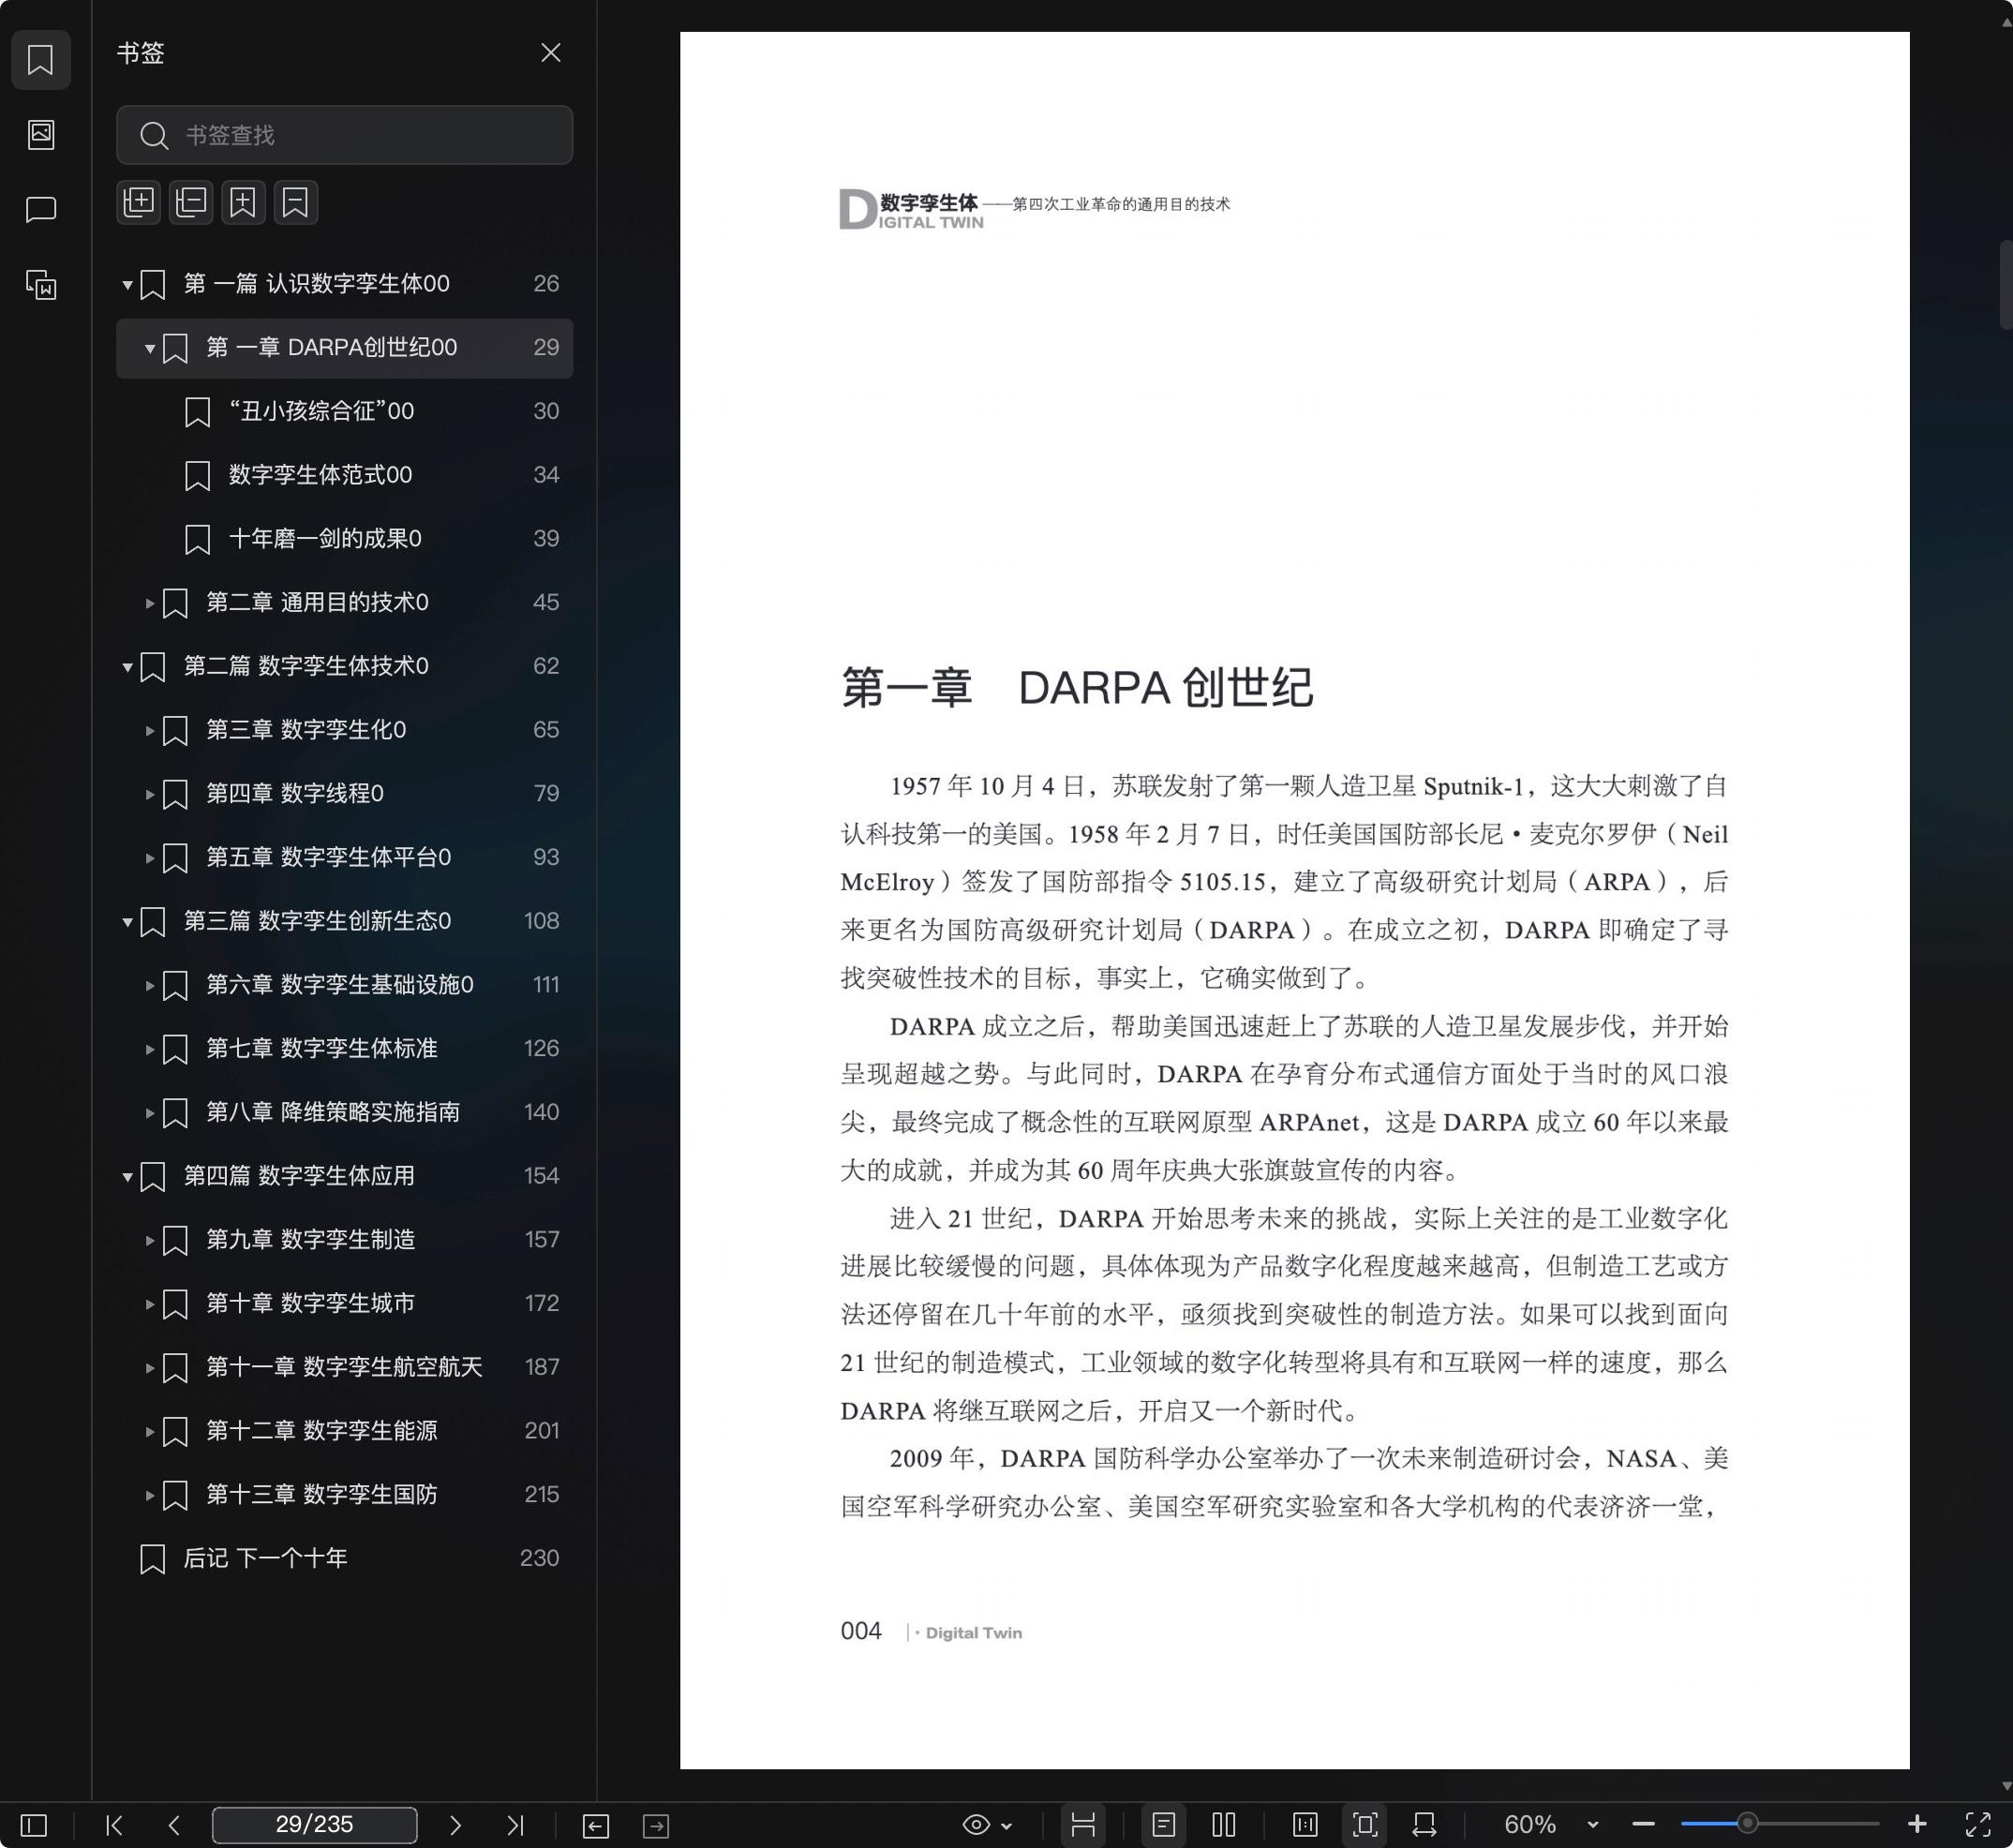The width and height of the screenshot is (2013, 1848).
Task: Open the document conversion icon in sidebar
Action: (x=41, y=285)
